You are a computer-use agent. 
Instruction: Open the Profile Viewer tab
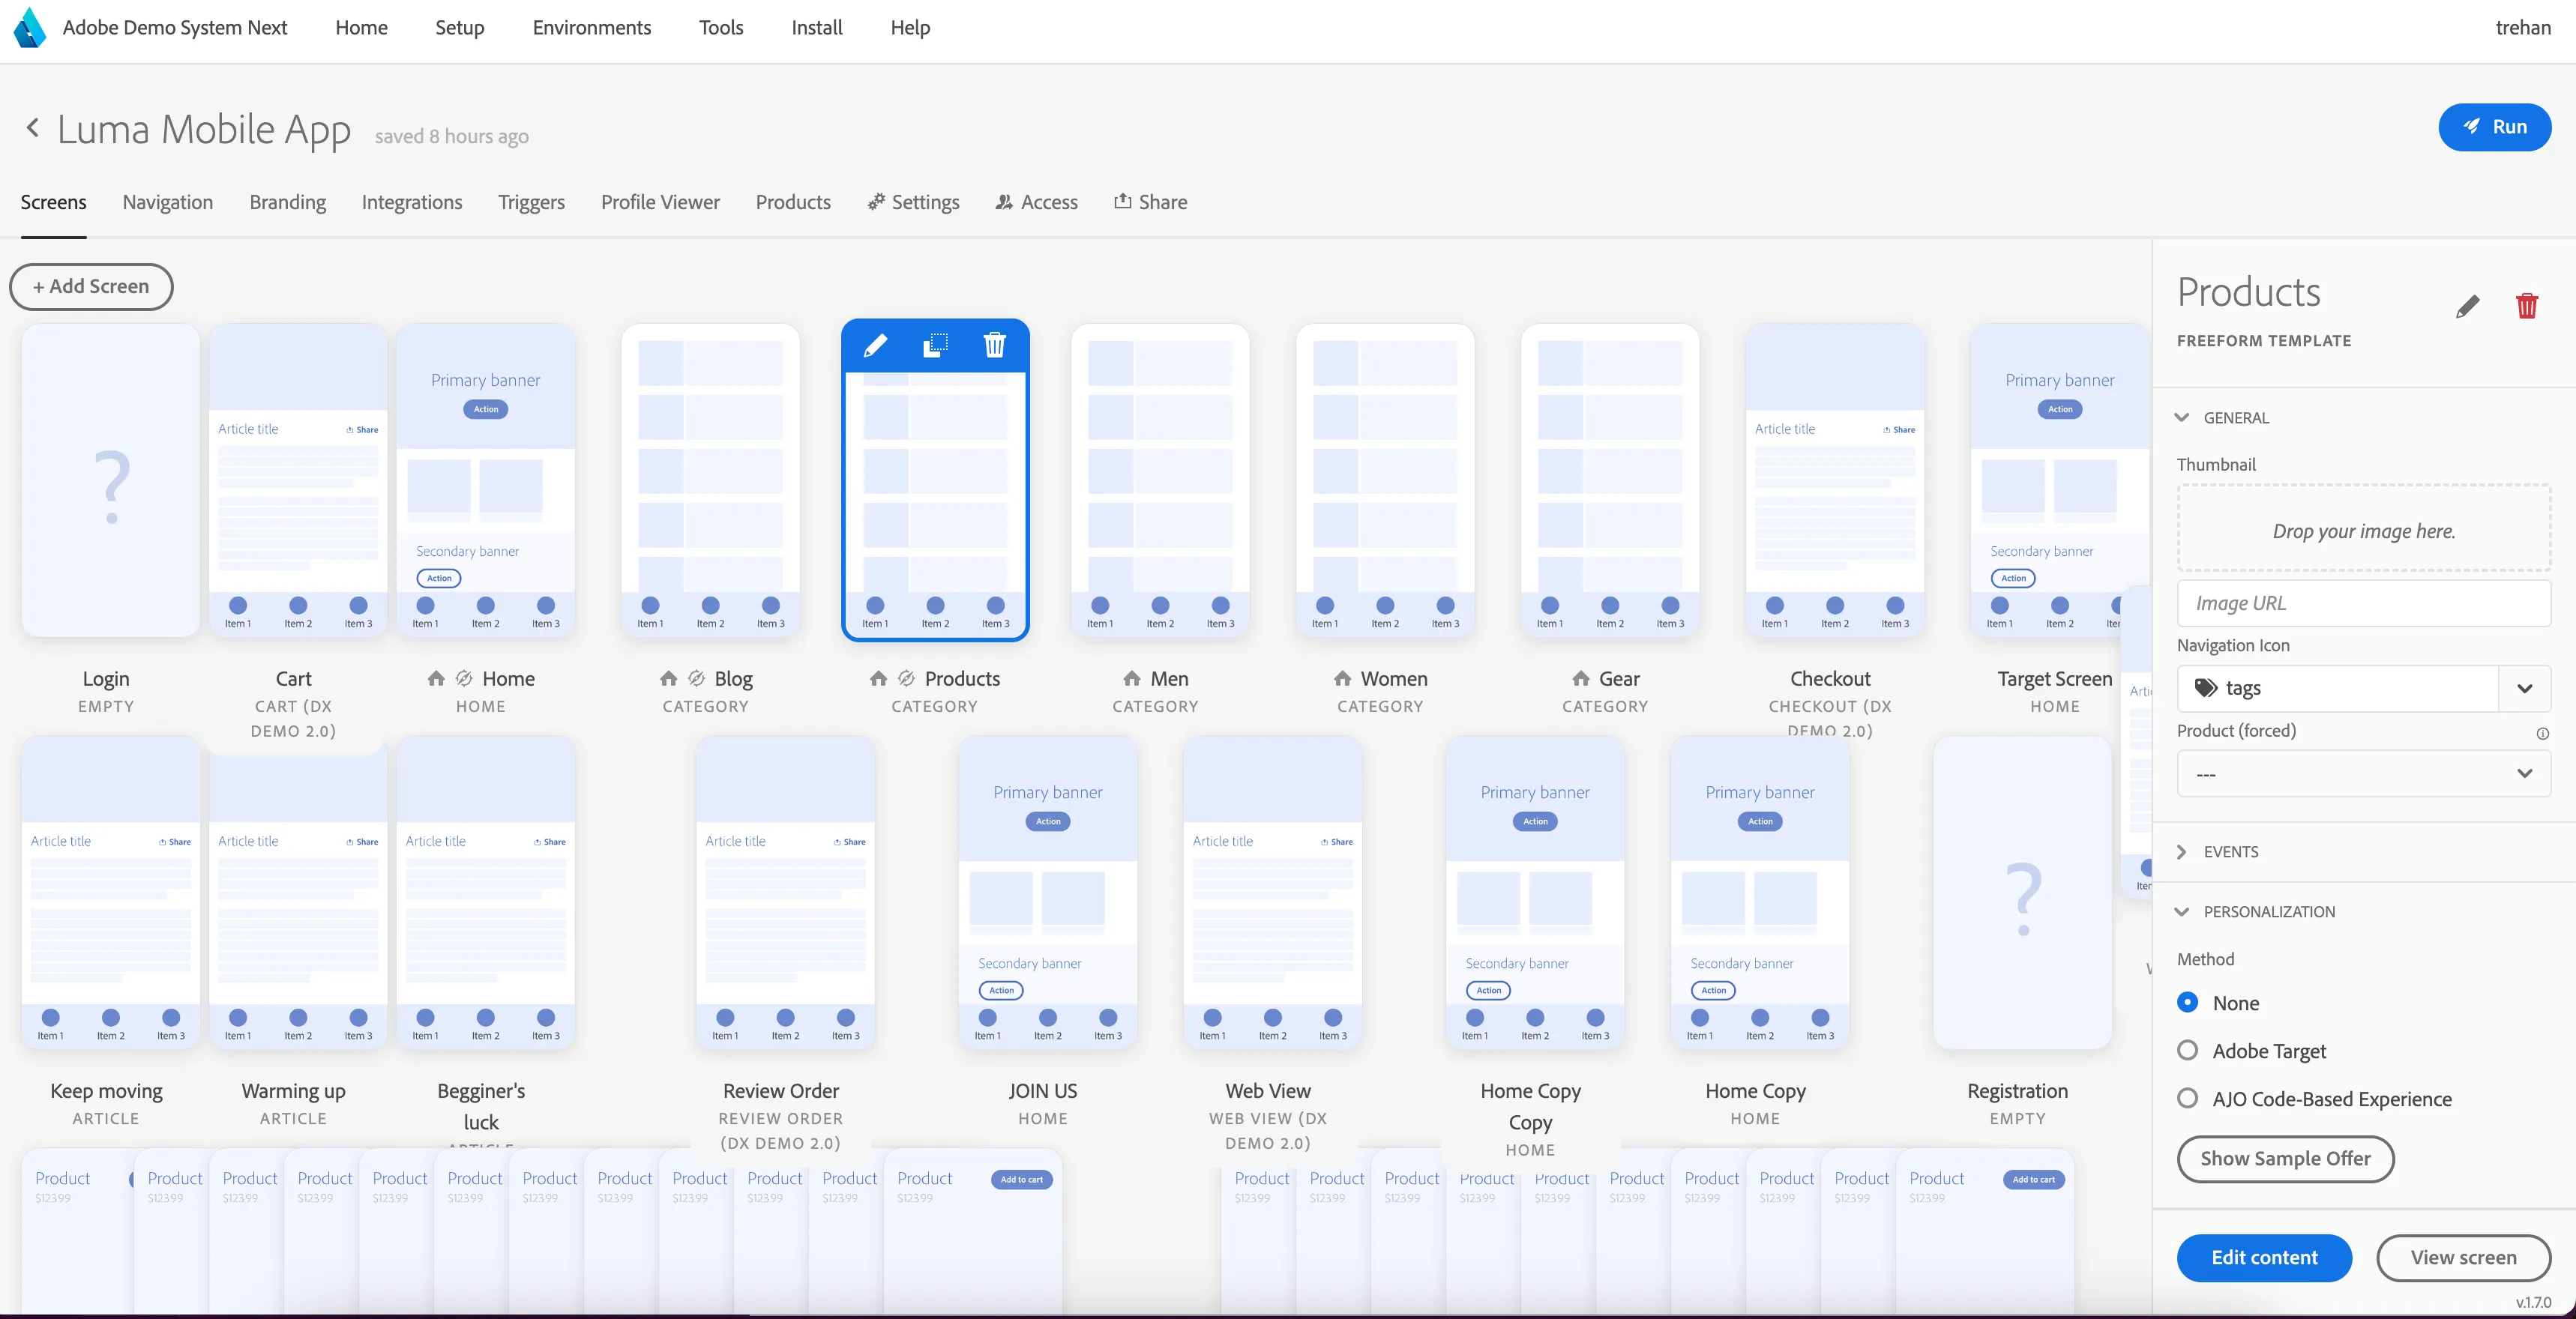coord(660,202)
